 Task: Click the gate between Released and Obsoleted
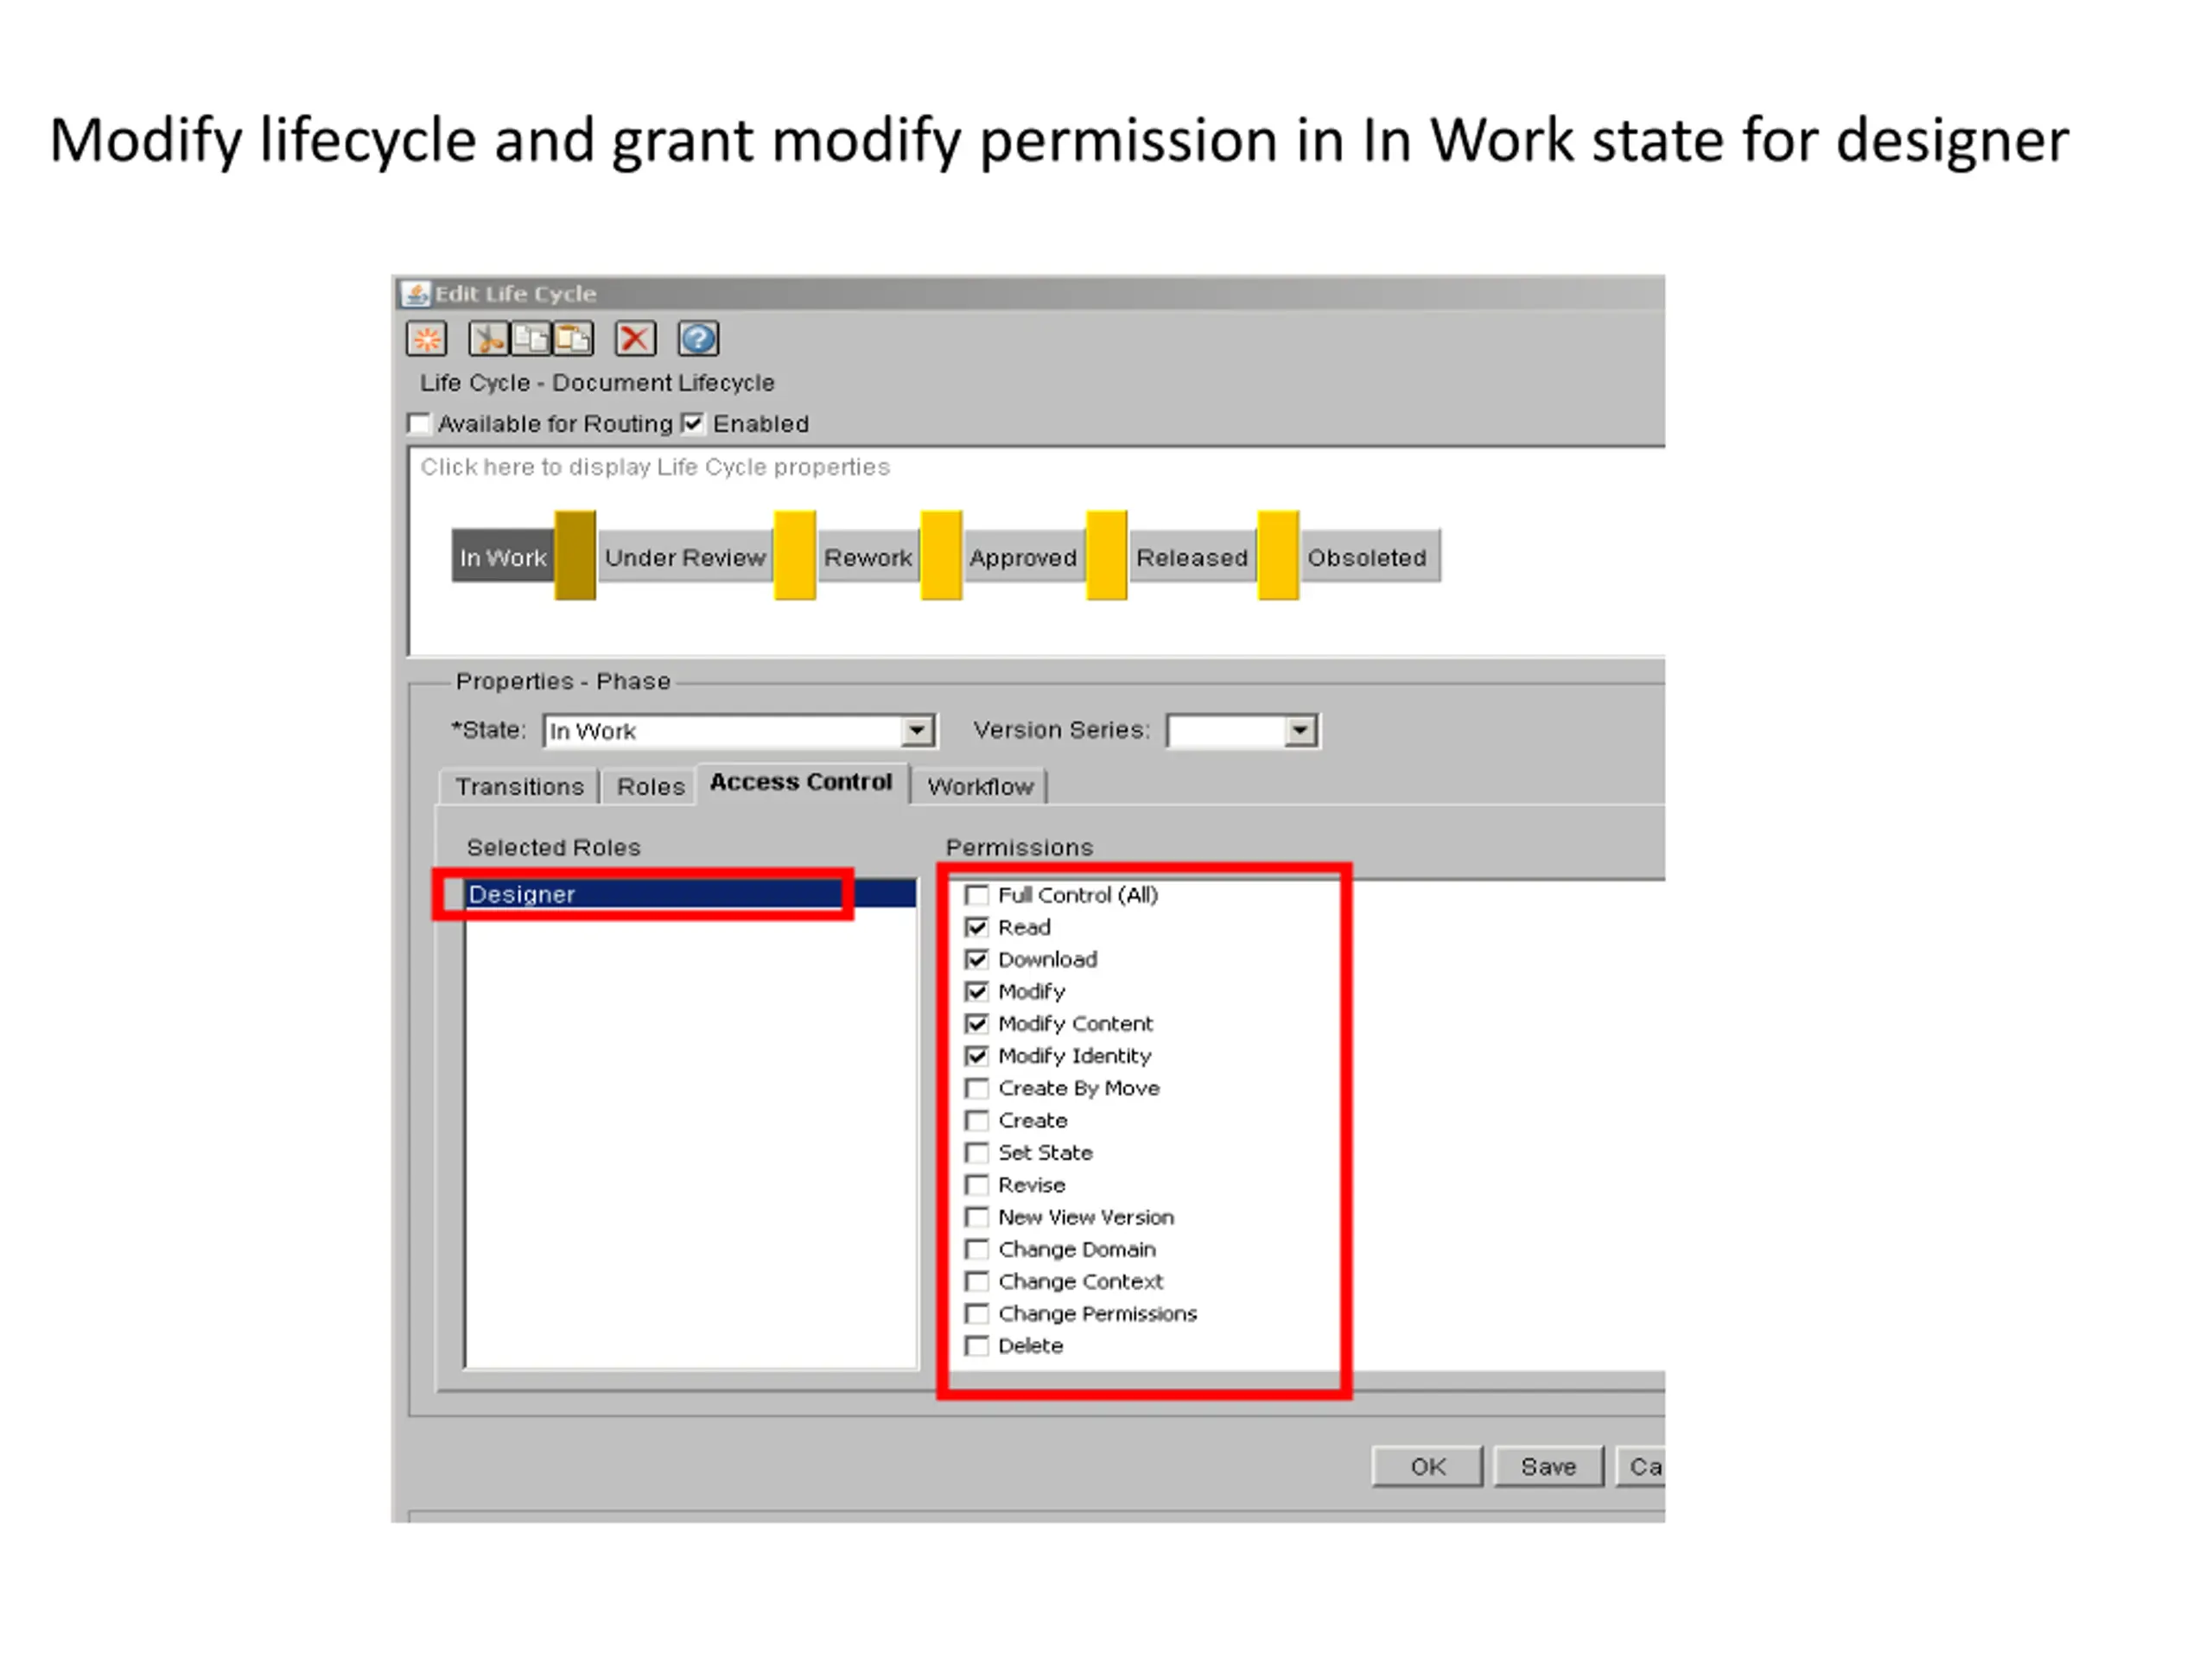click(1278, 555)
